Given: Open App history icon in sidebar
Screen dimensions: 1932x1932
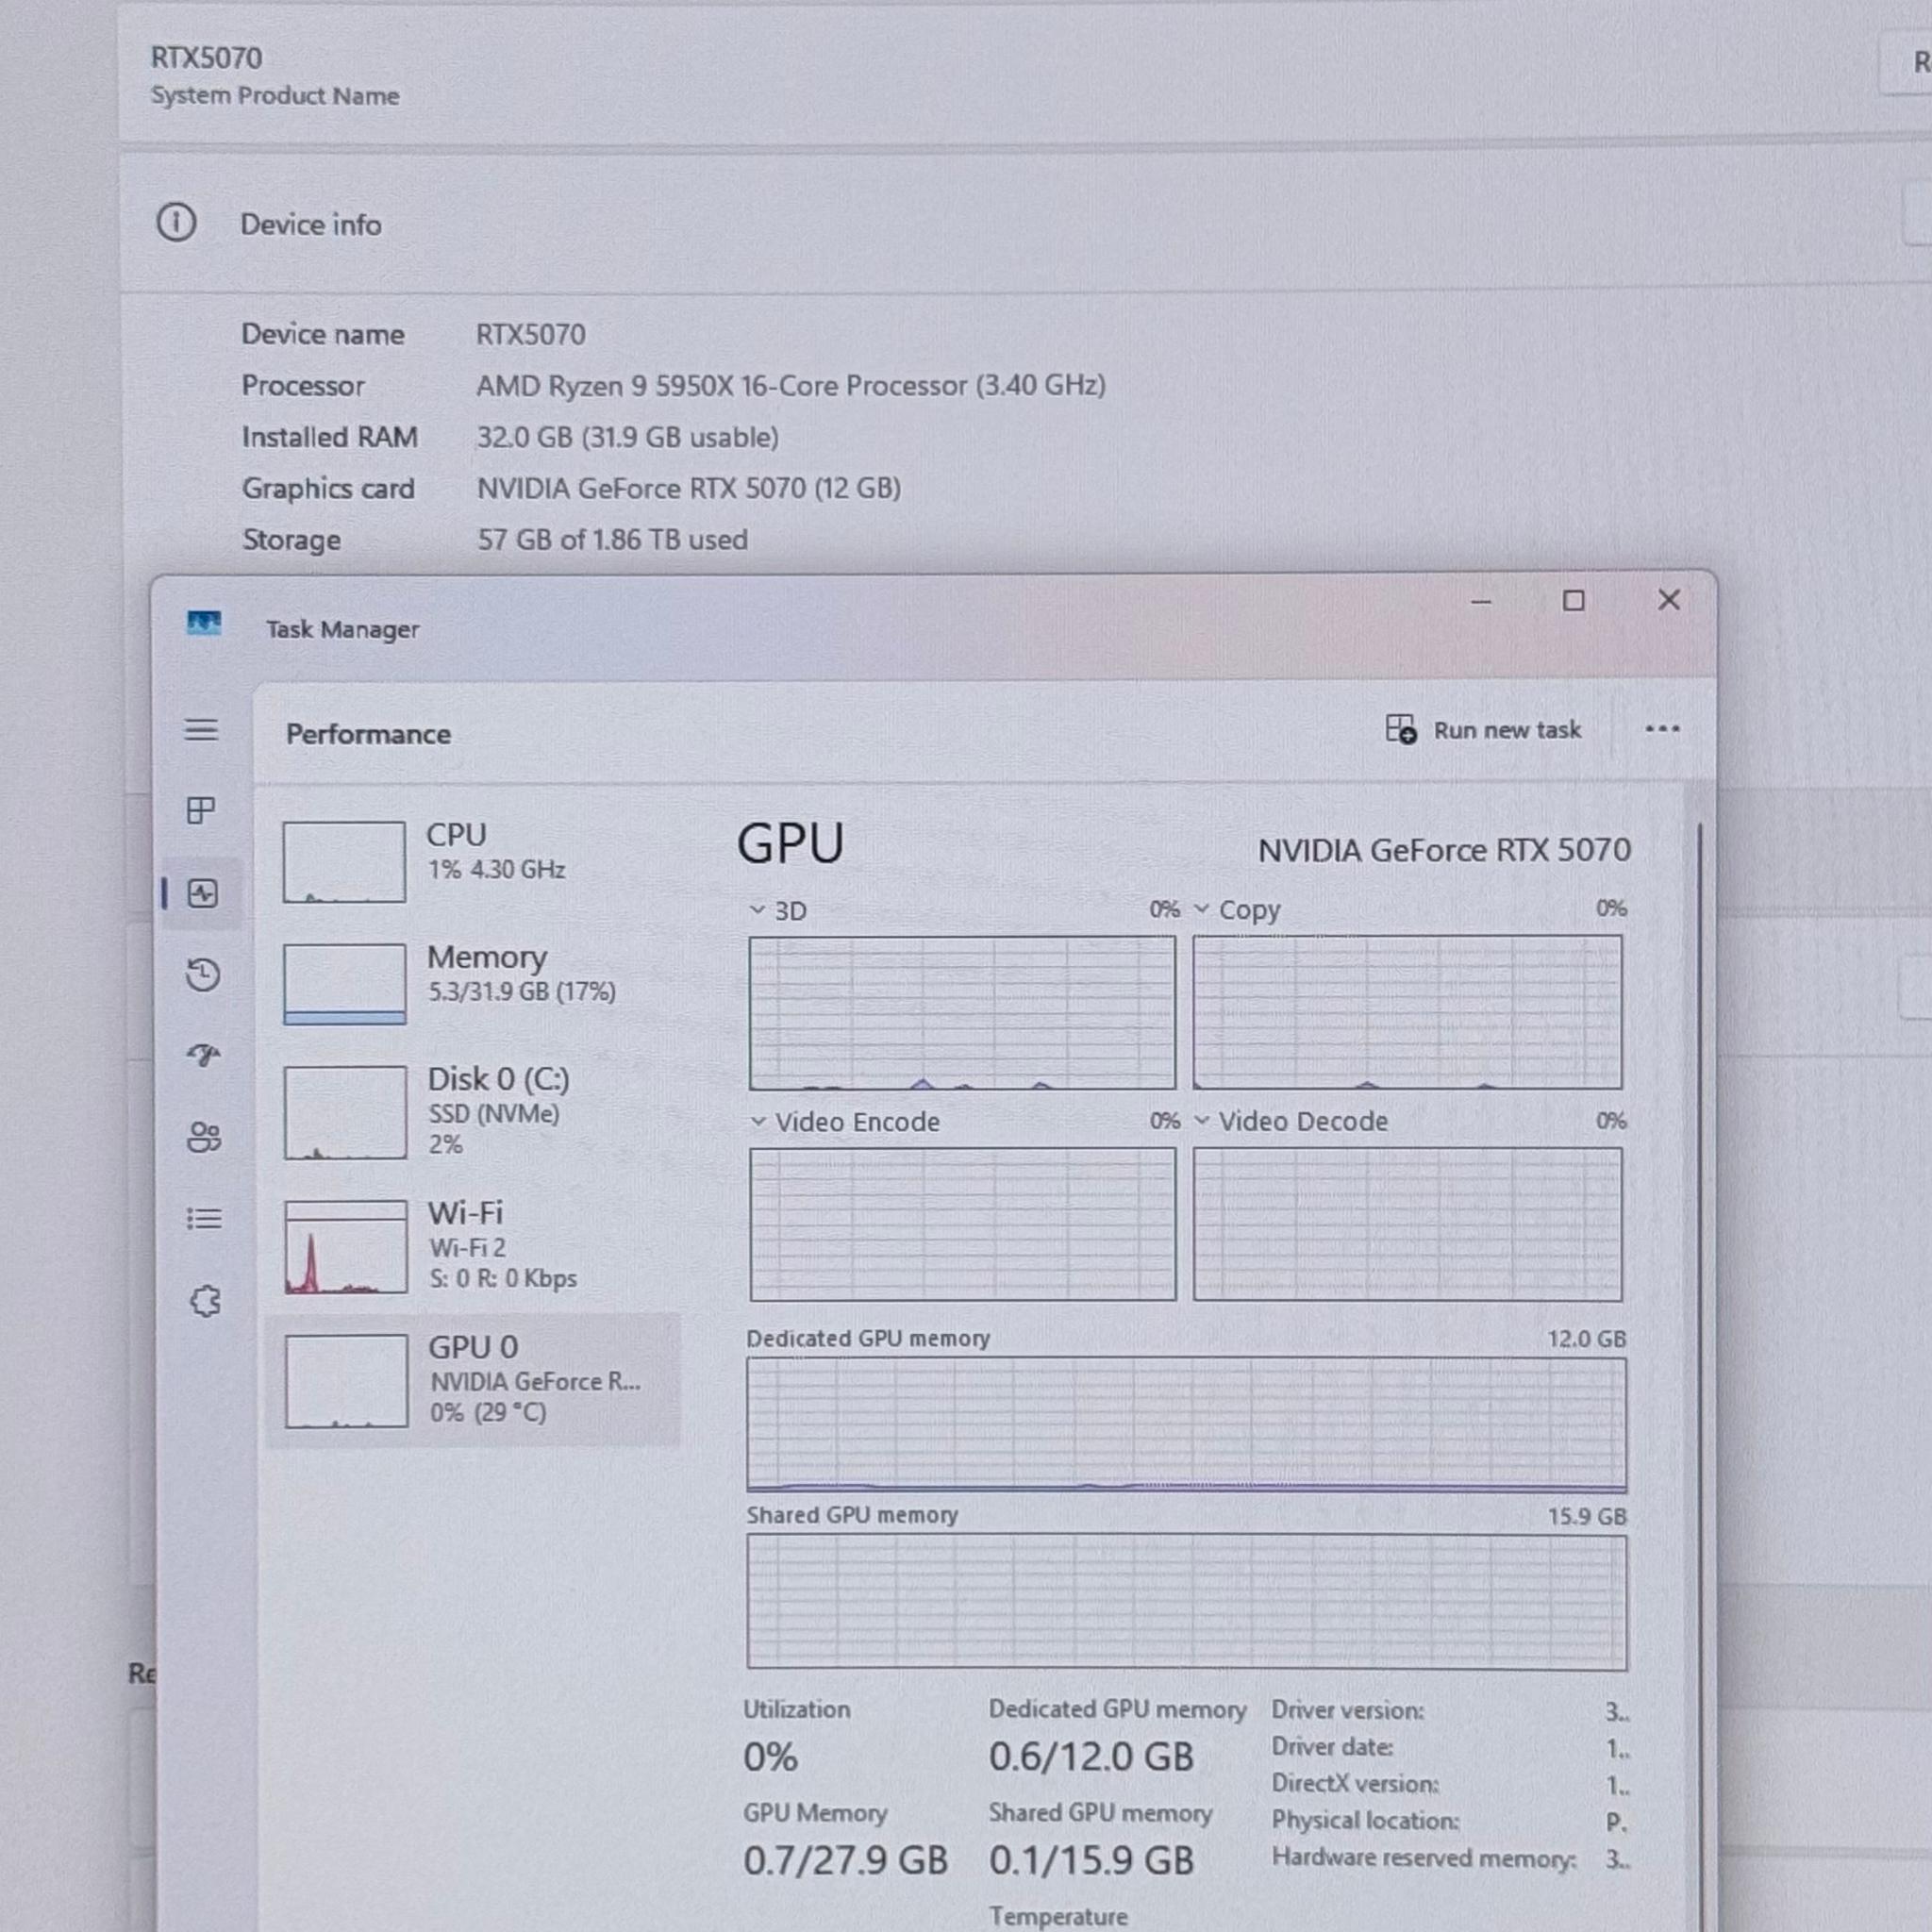Looking at the screenshot, I should click(x=203, y=975).
